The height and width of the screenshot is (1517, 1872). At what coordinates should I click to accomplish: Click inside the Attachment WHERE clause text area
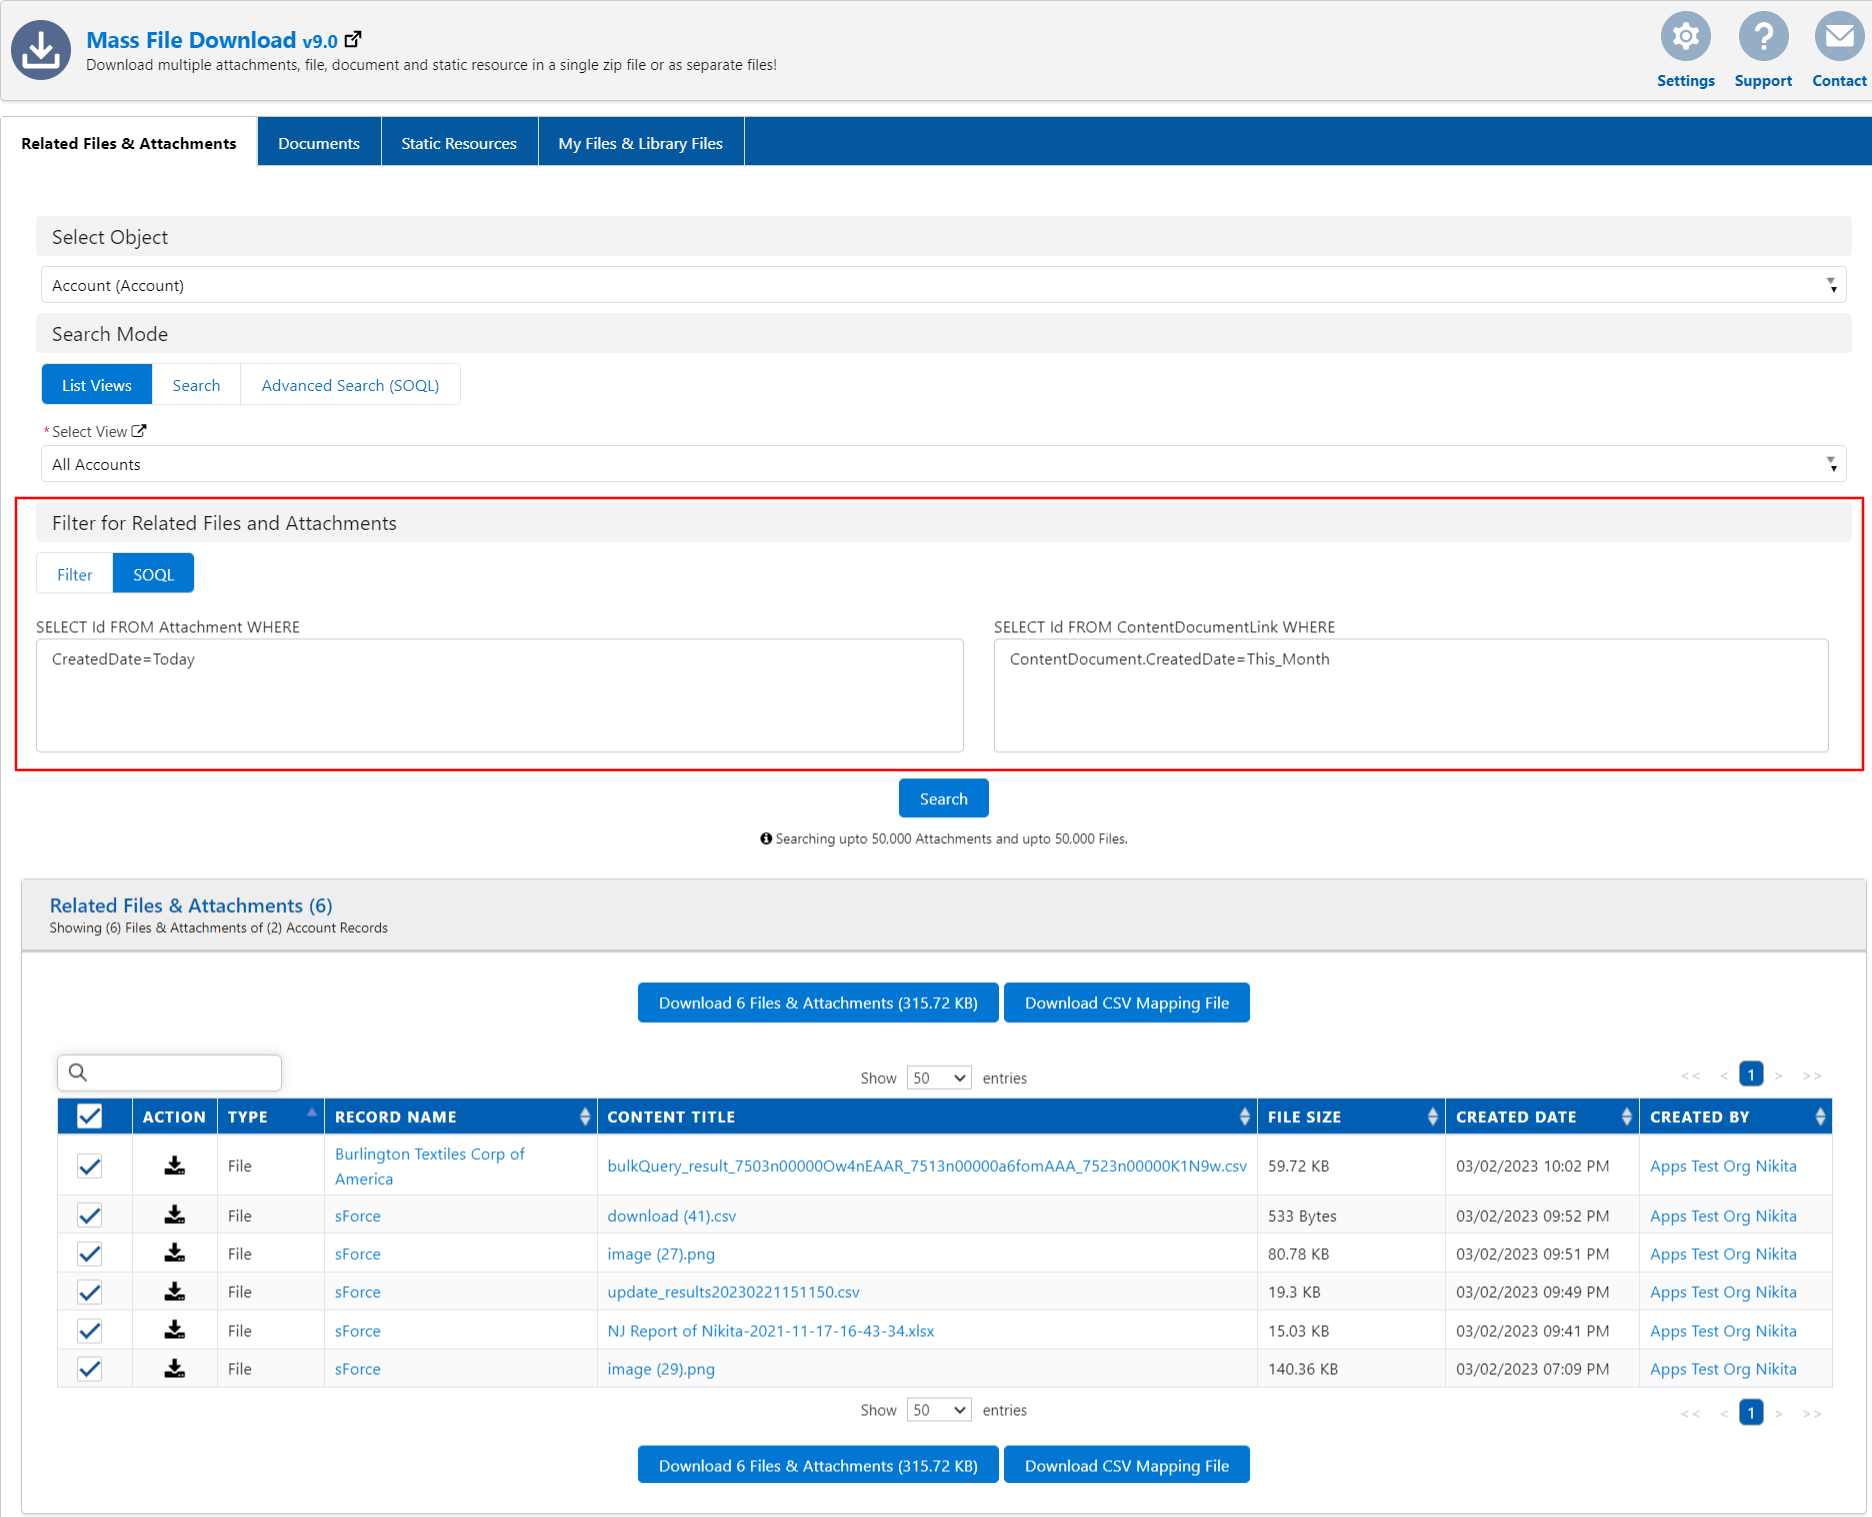[498, 695]
